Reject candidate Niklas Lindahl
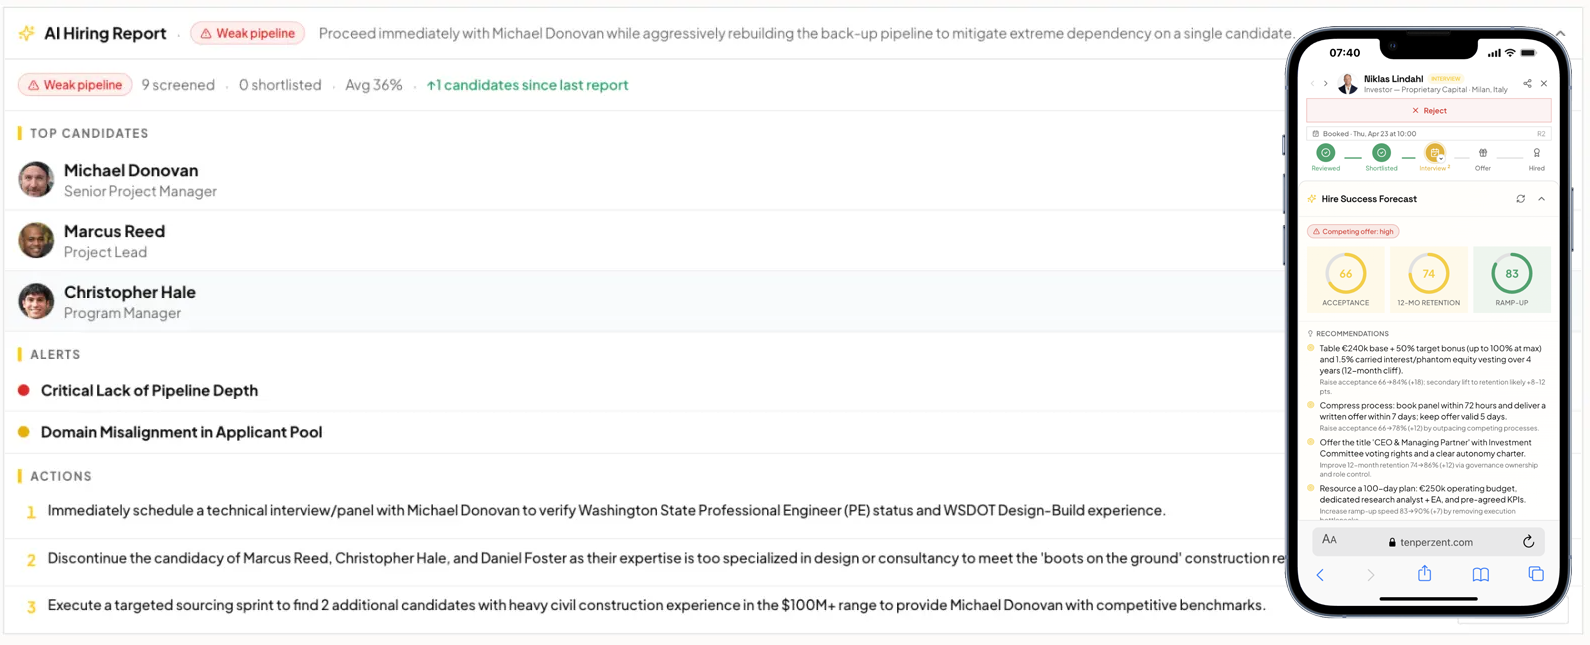 point(1428,111)
